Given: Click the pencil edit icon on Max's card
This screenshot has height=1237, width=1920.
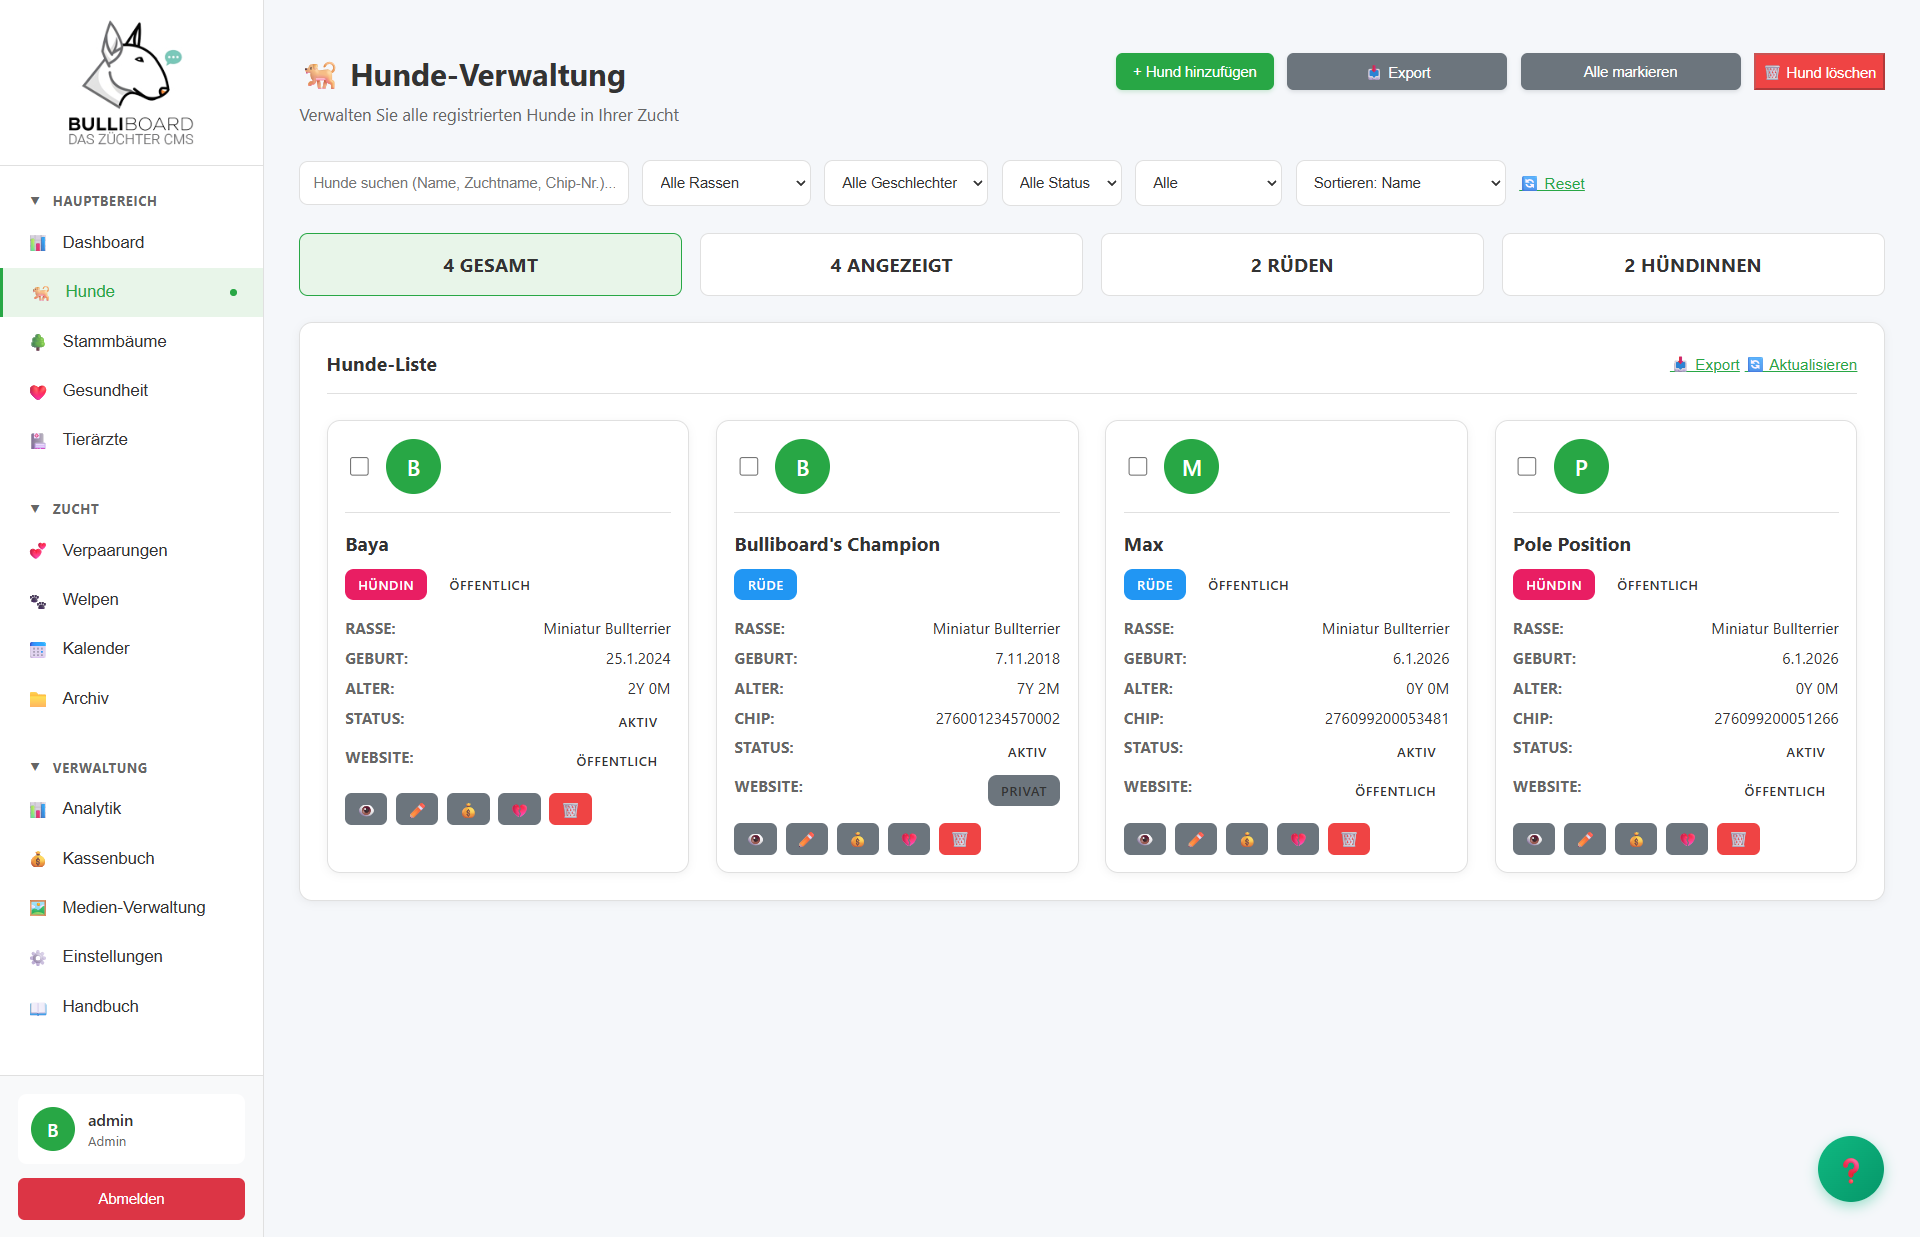Looking at the screenshot, I should 1195,839.
